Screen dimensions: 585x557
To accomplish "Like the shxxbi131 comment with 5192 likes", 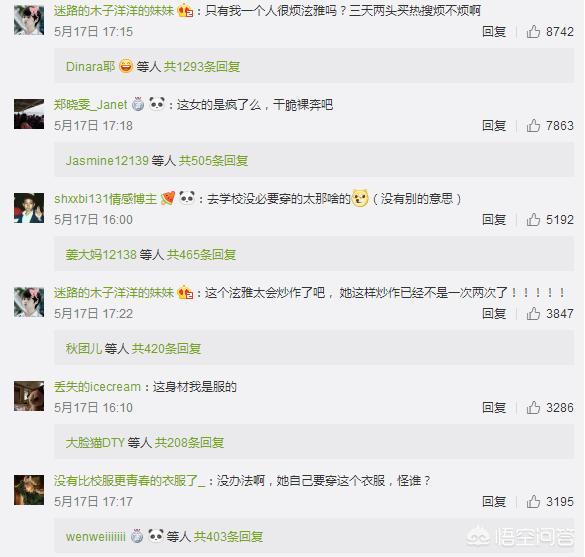I will 534,220.
